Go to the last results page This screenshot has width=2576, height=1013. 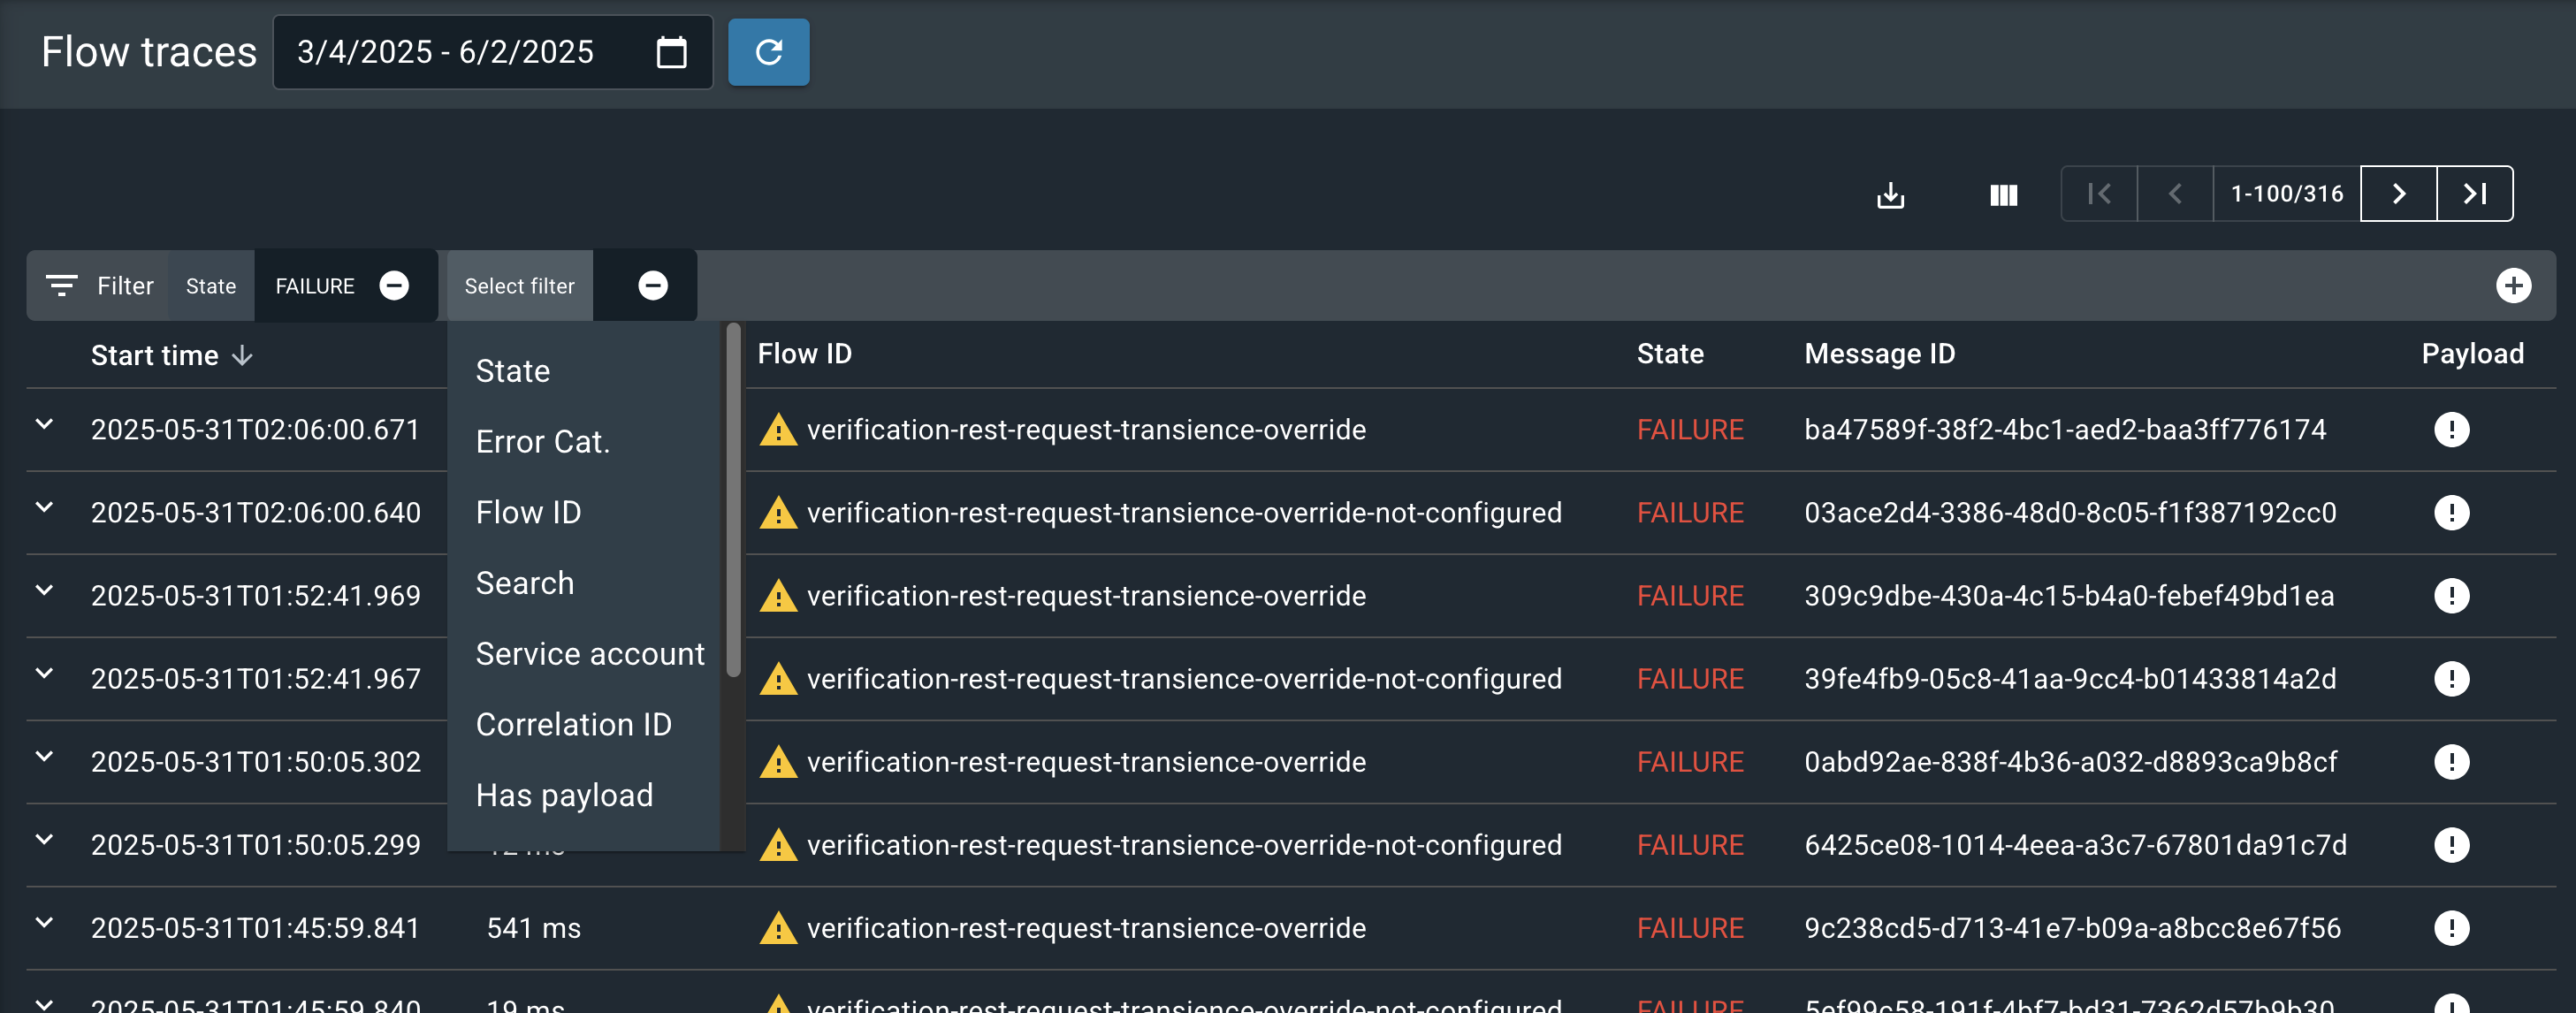point(2474,194)
